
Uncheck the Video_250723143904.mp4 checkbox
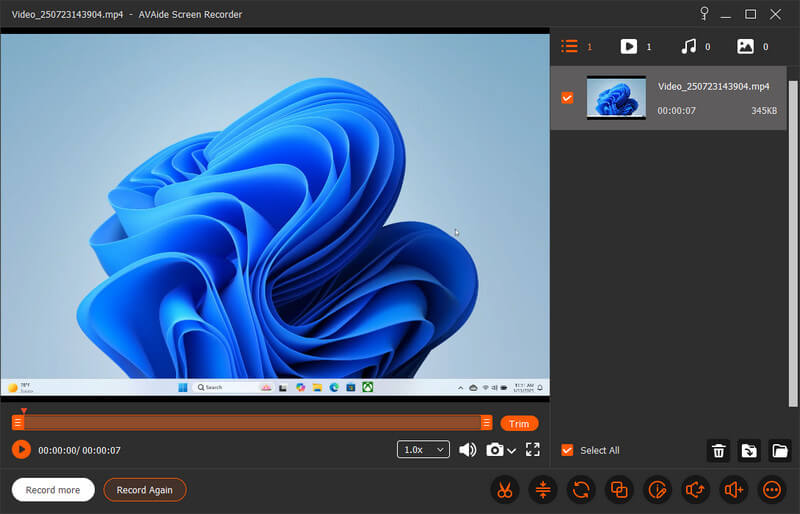point(567,97)
